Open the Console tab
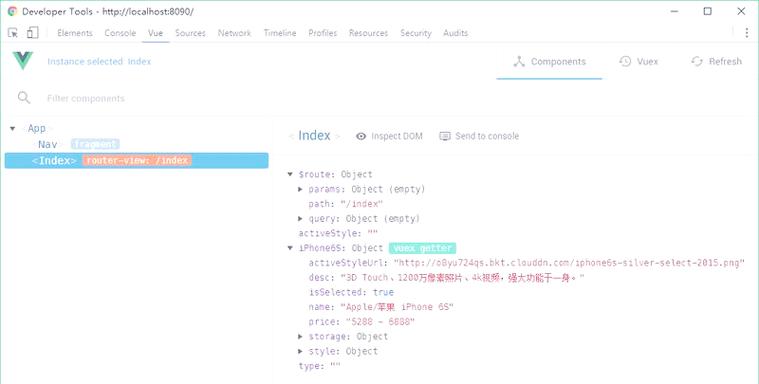Screen dimensions: 759x384 tap(120, 33)
